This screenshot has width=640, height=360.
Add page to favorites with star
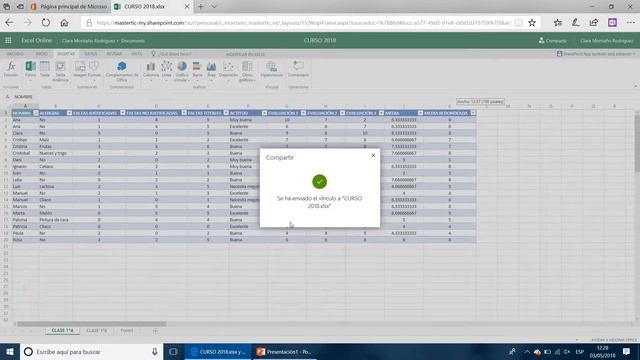tap(532, 23)
